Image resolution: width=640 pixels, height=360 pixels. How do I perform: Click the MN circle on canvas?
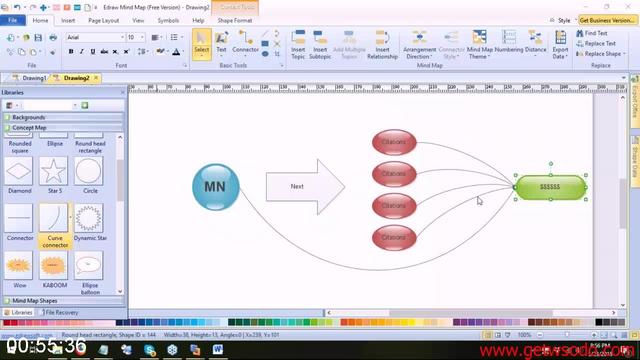coord(216,187)
